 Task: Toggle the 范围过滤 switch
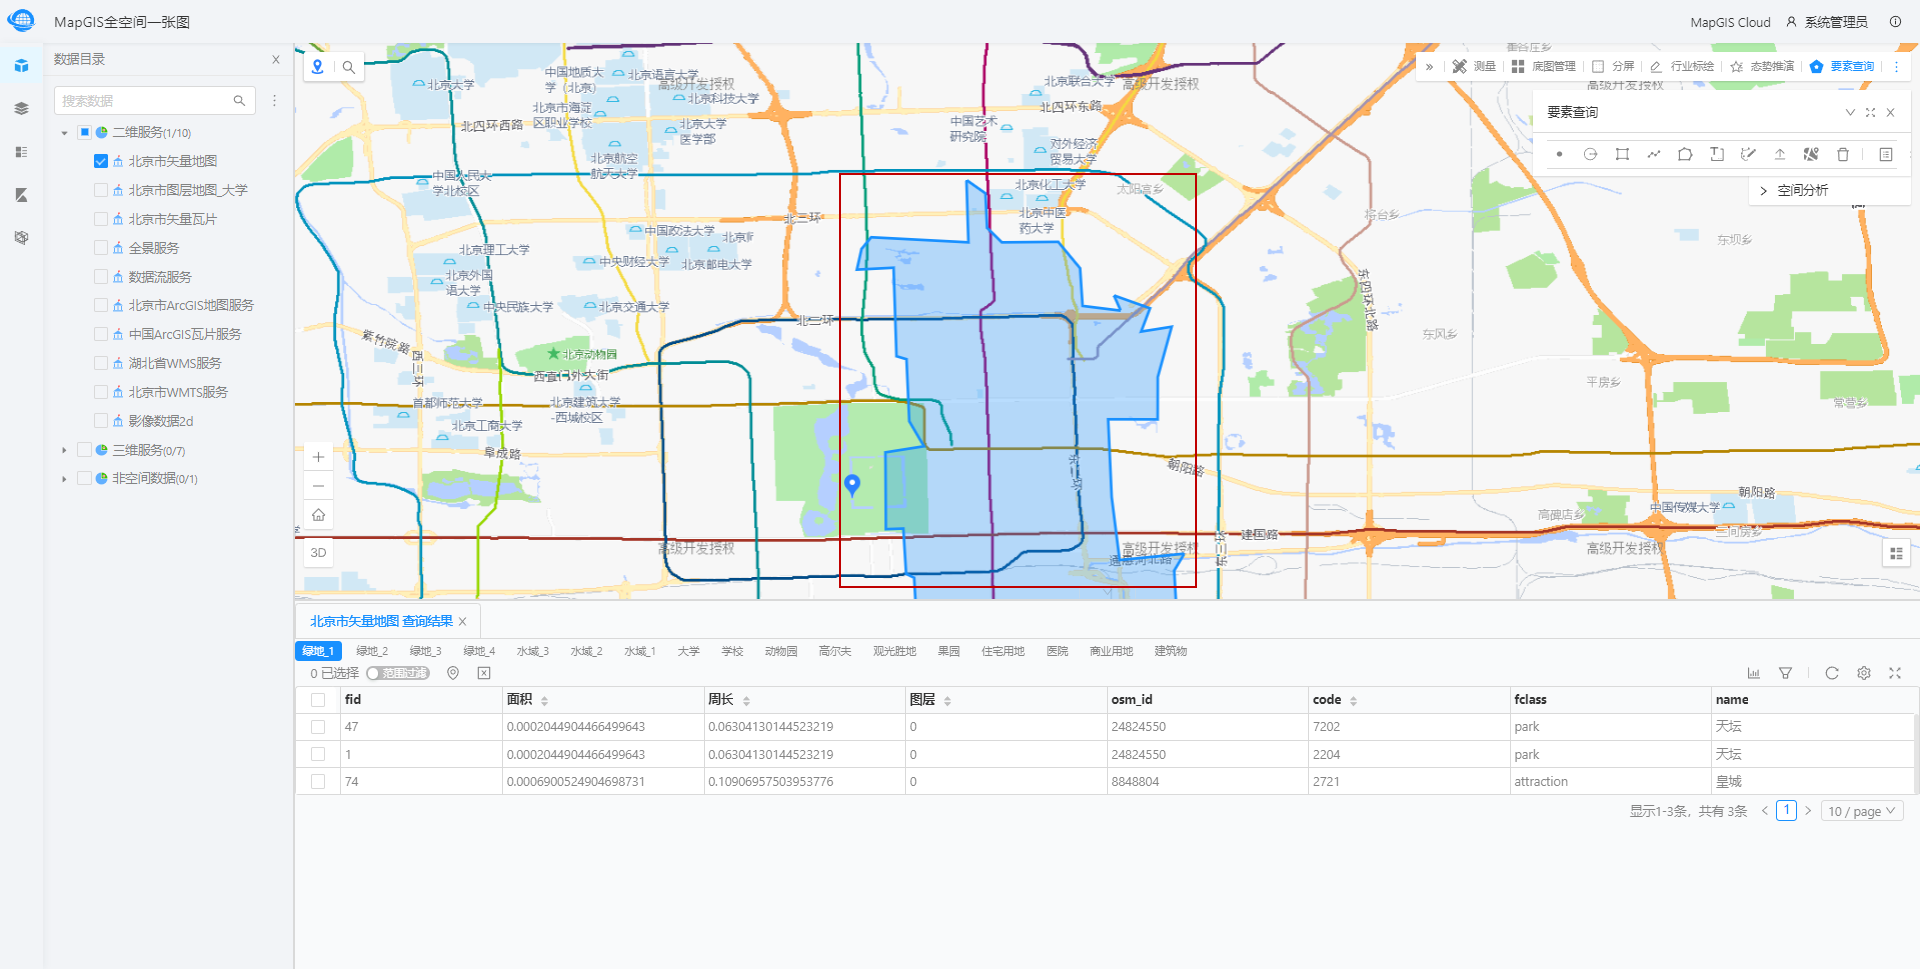pos(398,673)
